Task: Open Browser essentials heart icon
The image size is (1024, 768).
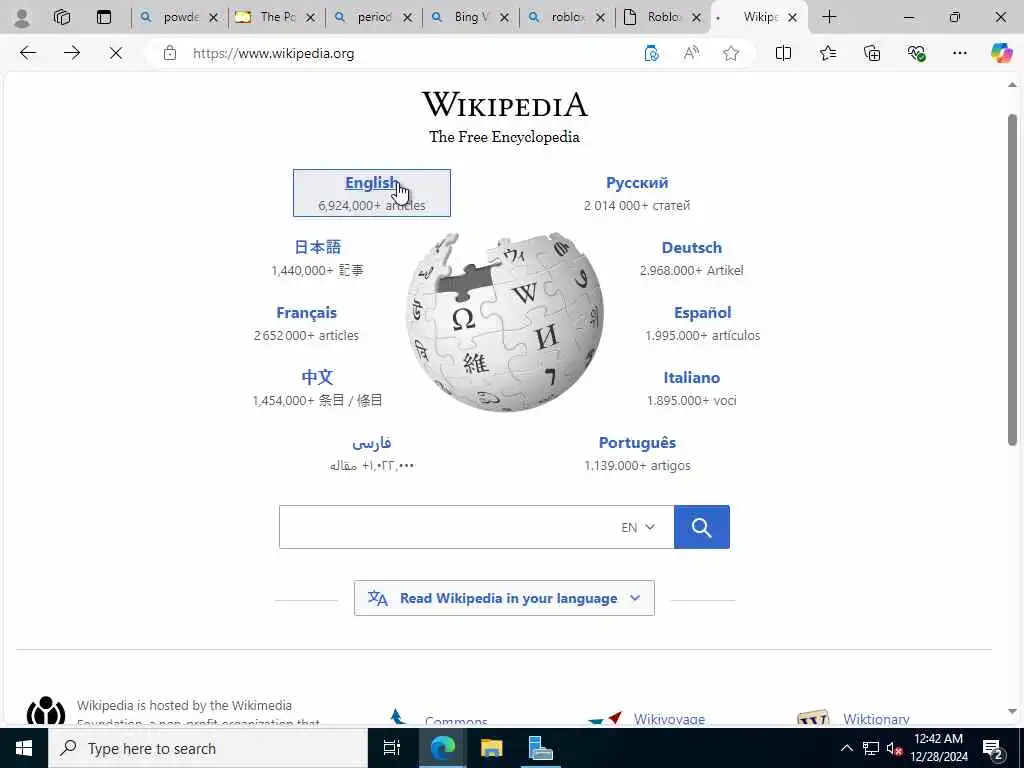Action: pos(916,53)
